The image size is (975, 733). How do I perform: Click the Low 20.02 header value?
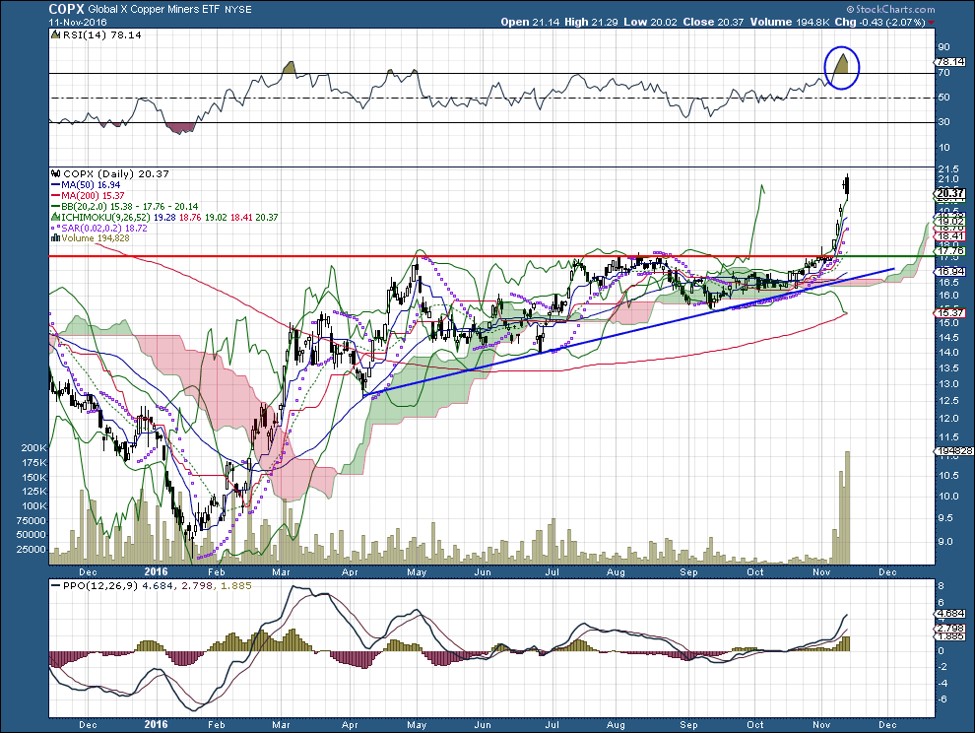[x=651, y=22]
